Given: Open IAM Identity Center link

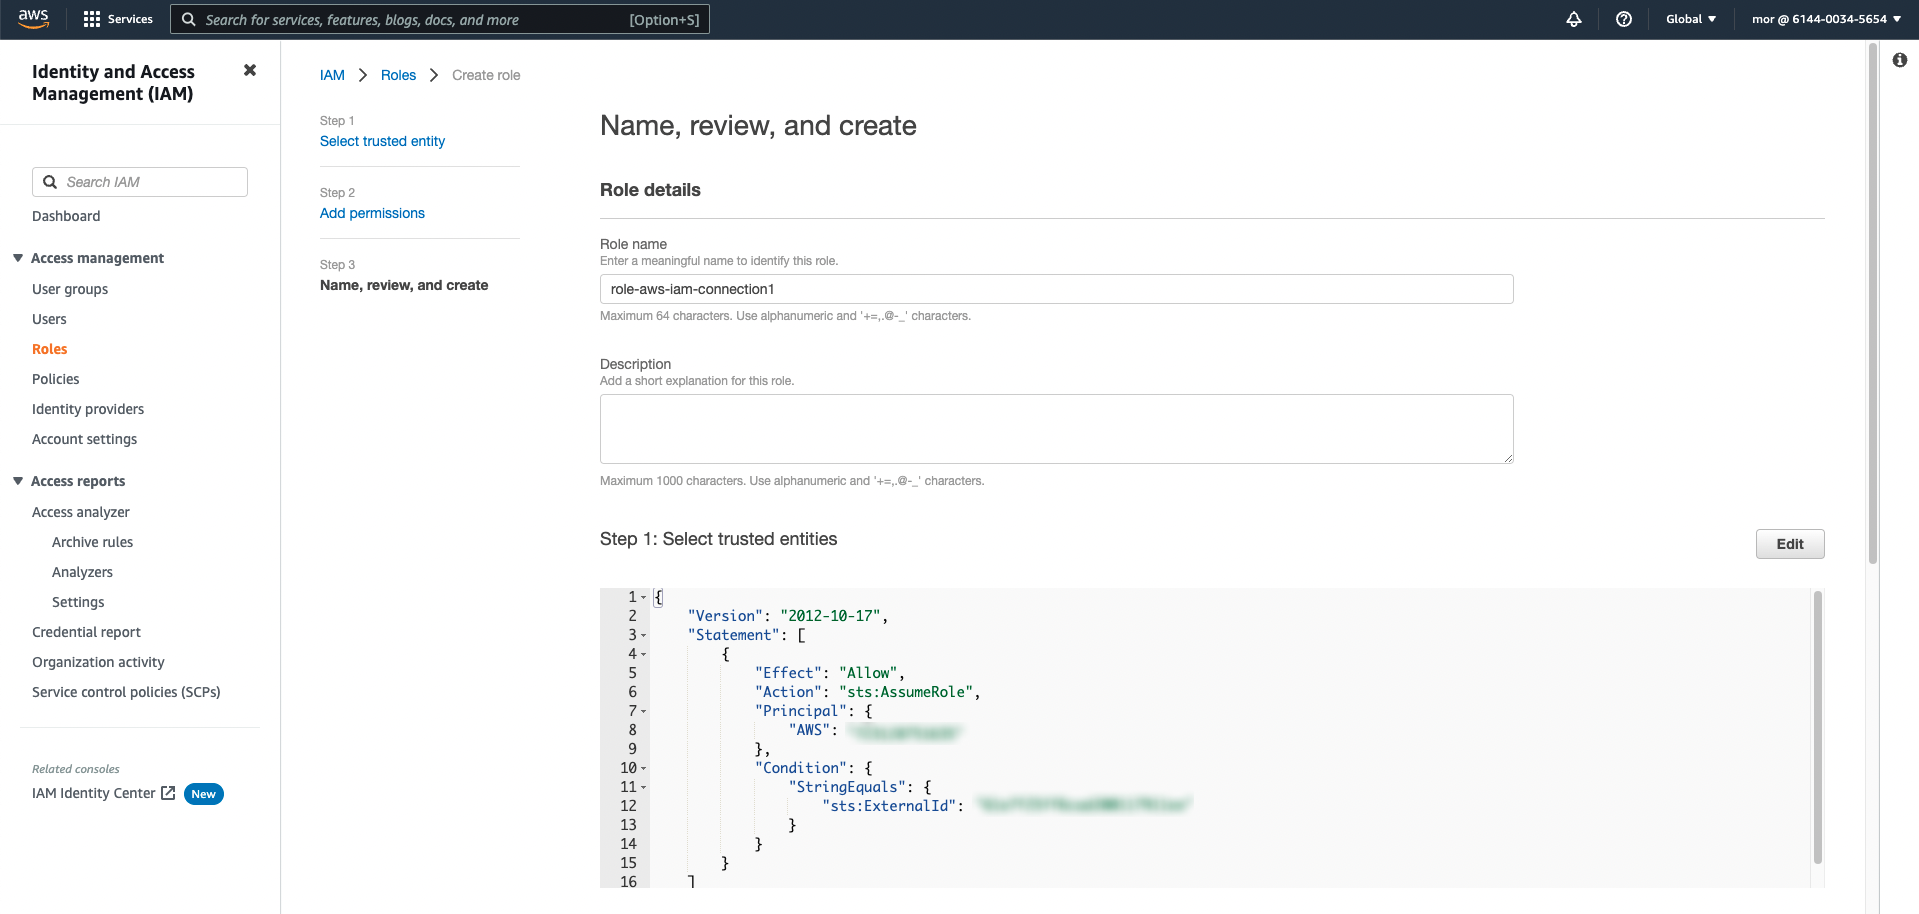Looking at the screenshot, I should click(x=94, y=793).
